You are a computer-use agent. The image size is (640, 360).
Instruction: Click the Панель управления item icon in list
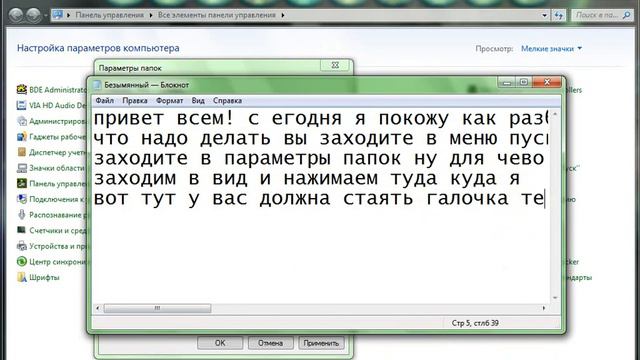pyautogui.click(x=22, y=183)
